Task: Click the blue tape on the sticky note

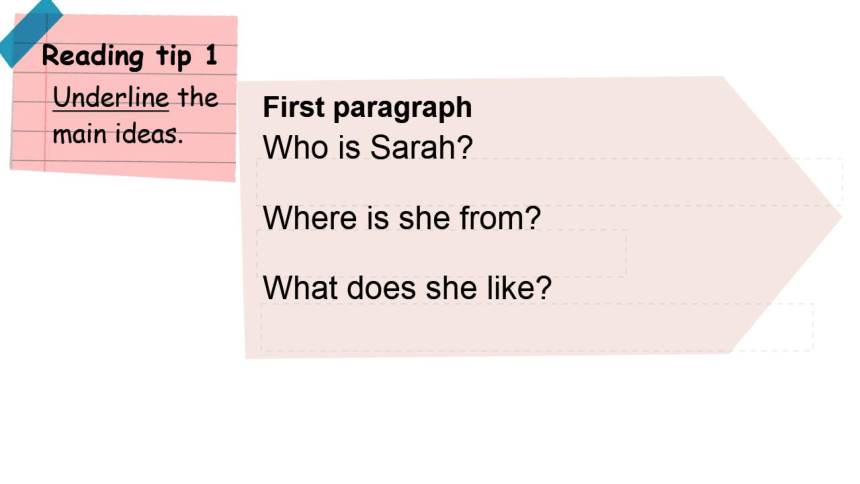Action: point(31,32)
